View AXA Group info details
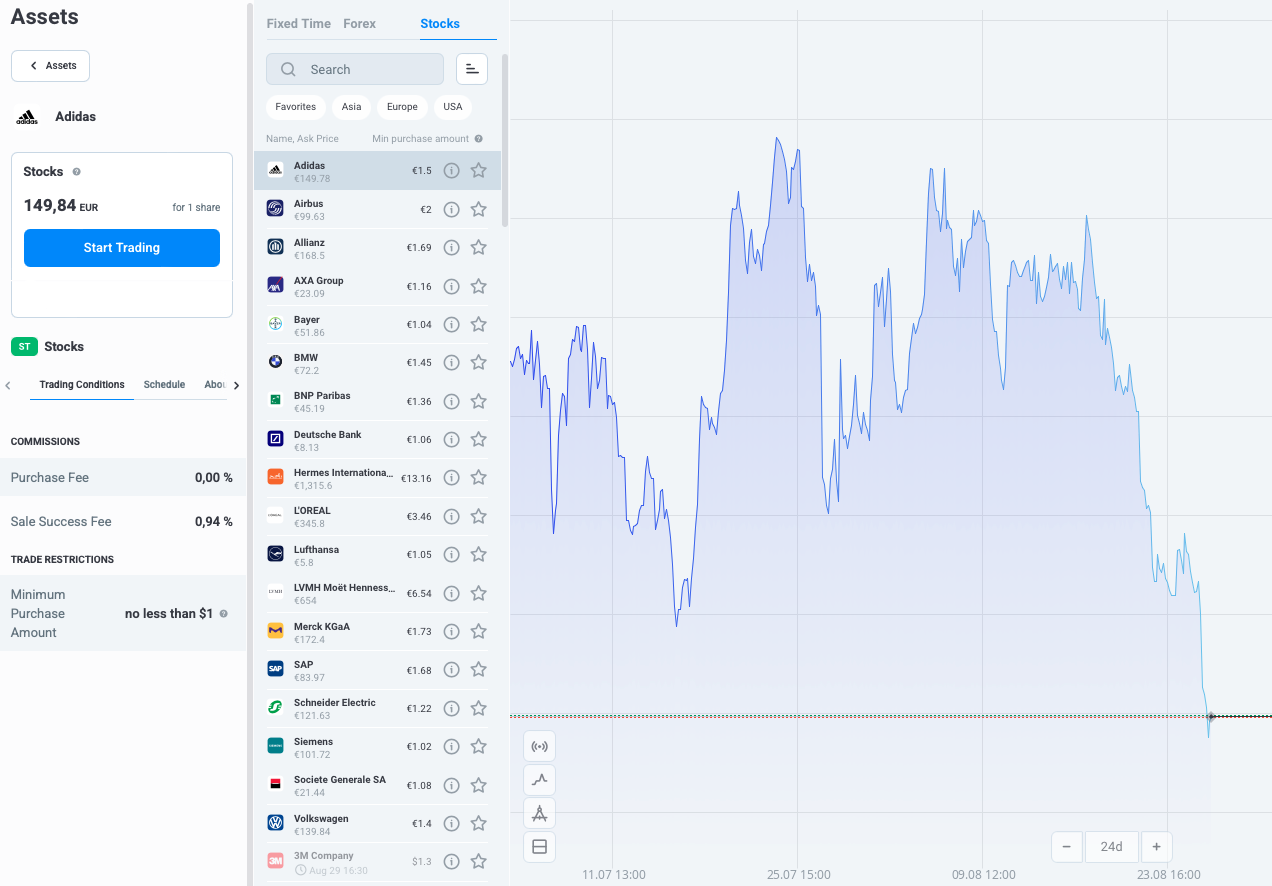 point(451,286)
